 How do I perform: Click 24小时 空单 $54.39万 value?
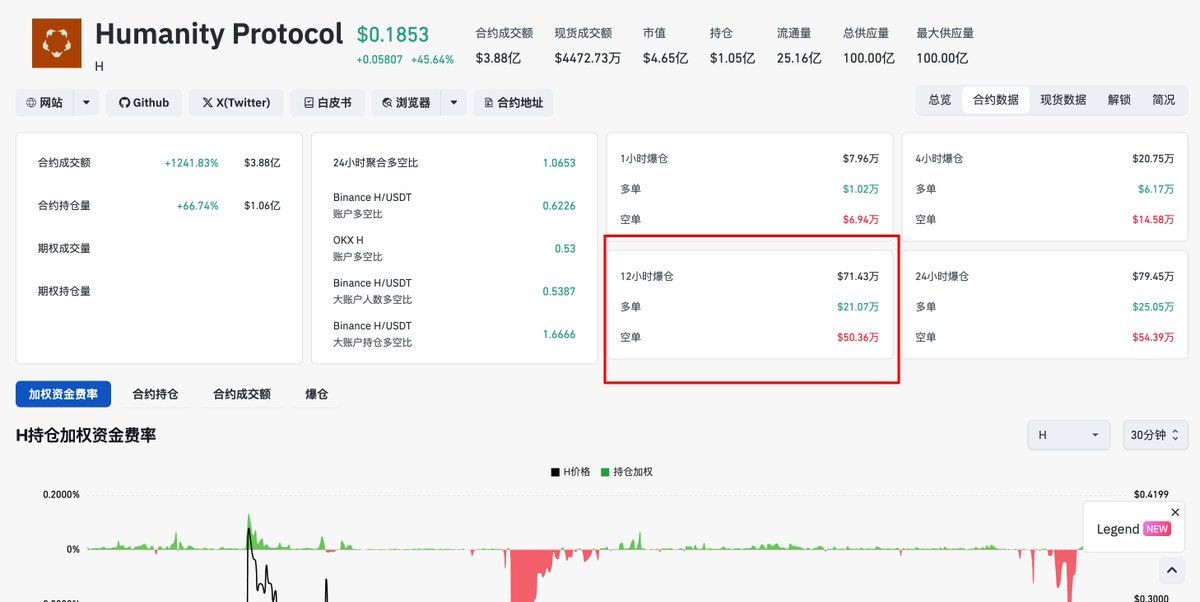[1152, 337]
